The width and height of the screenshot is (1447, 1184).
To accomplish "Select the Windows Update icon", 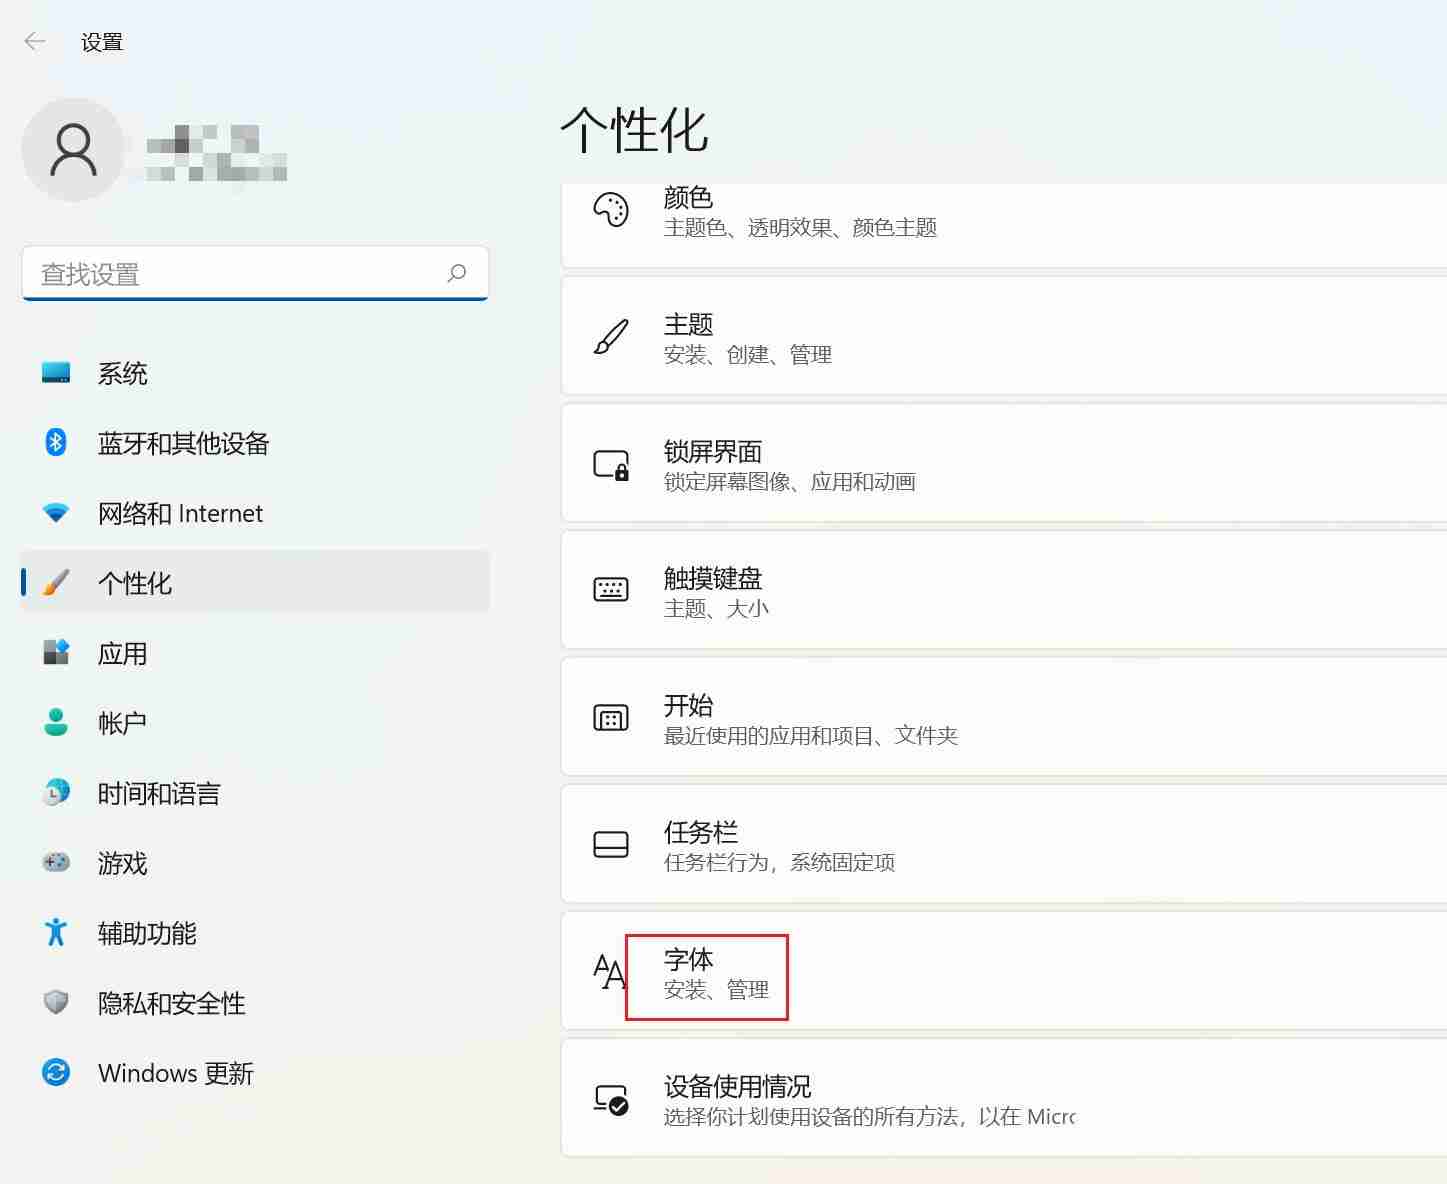I will (x=57, y=1072).
